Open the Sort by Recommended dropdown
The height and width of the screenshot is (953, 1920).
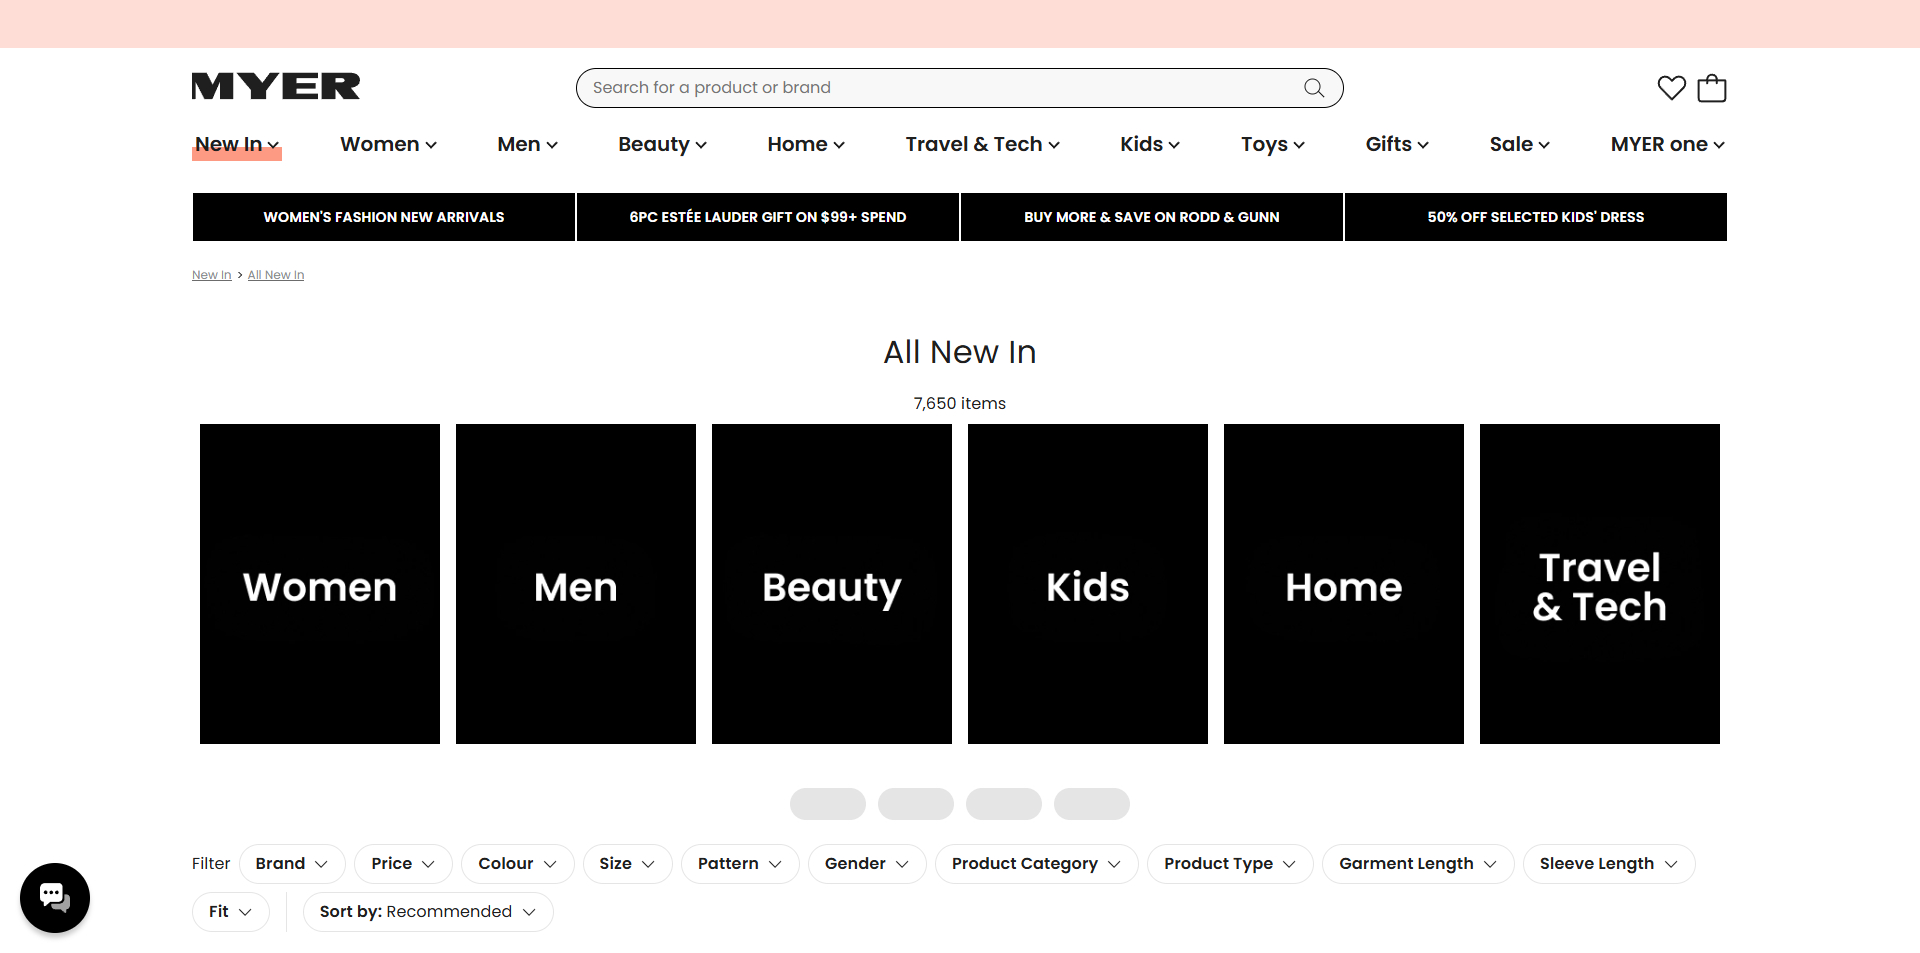pyautogui.click(x=428, y=912)
